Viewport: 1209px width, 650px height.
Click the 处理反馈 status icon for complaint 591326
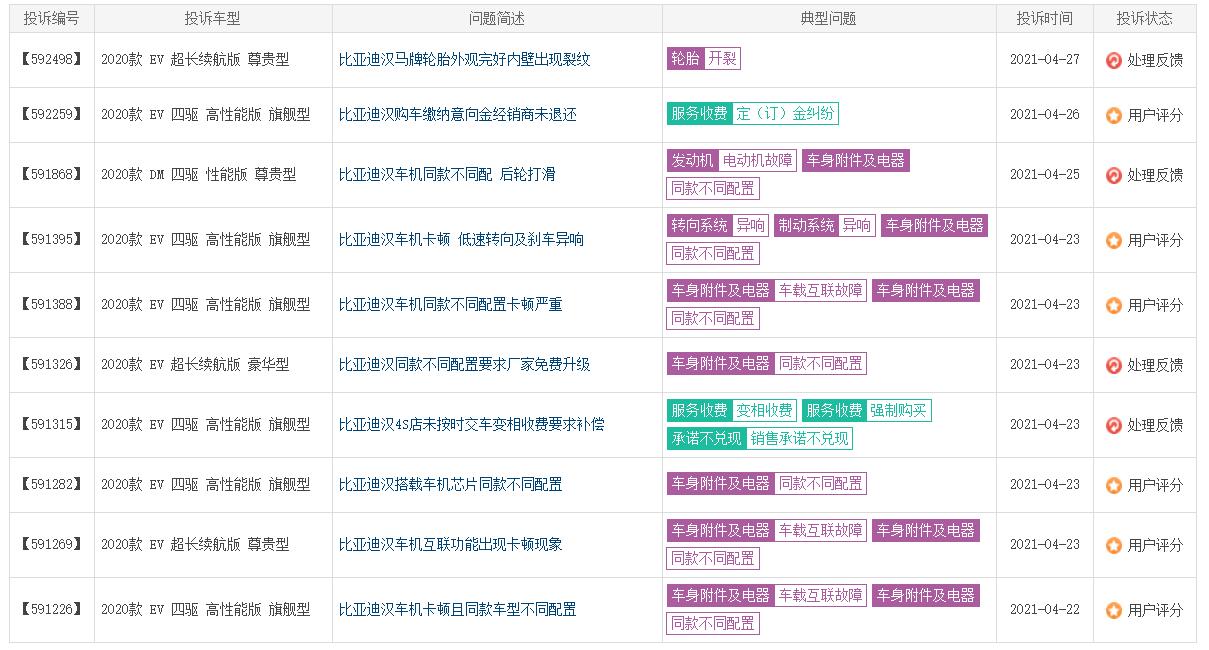pyautogui.click(x=1113, y=365)
